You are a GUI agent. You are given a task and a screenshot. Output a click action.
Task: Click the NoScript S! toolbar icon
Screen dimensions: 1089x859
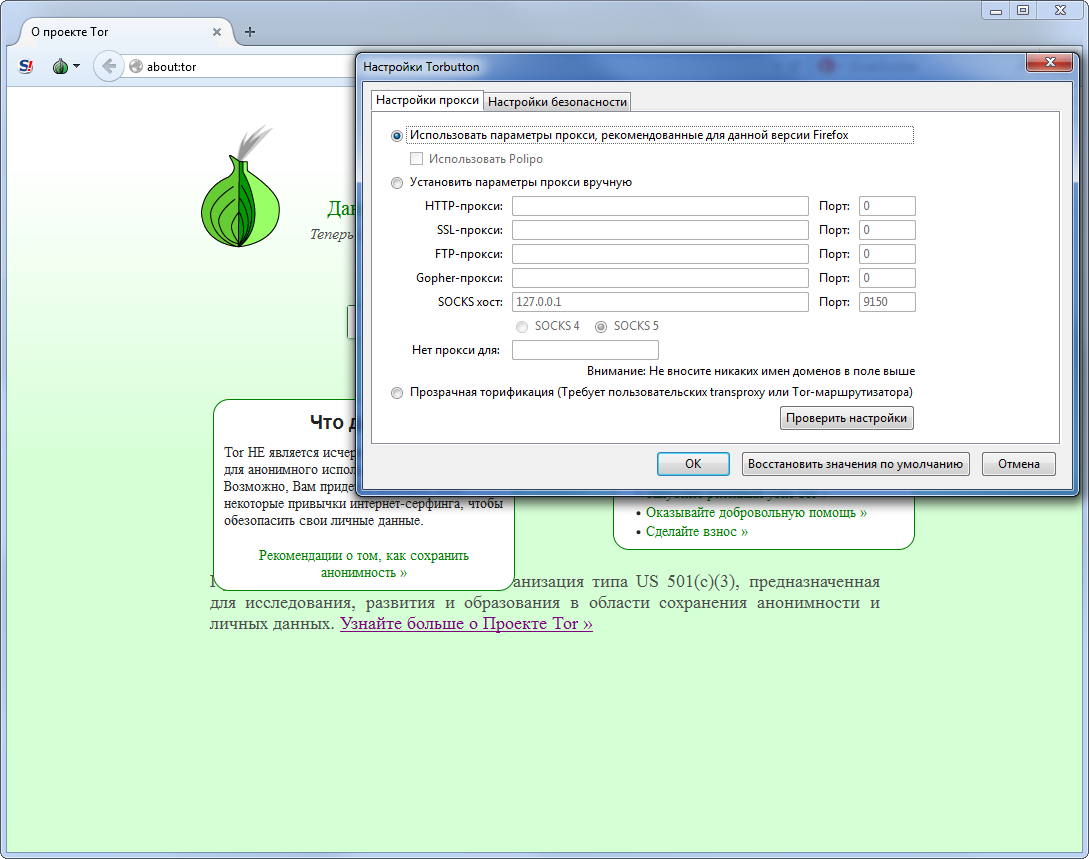tap(26, 67)
